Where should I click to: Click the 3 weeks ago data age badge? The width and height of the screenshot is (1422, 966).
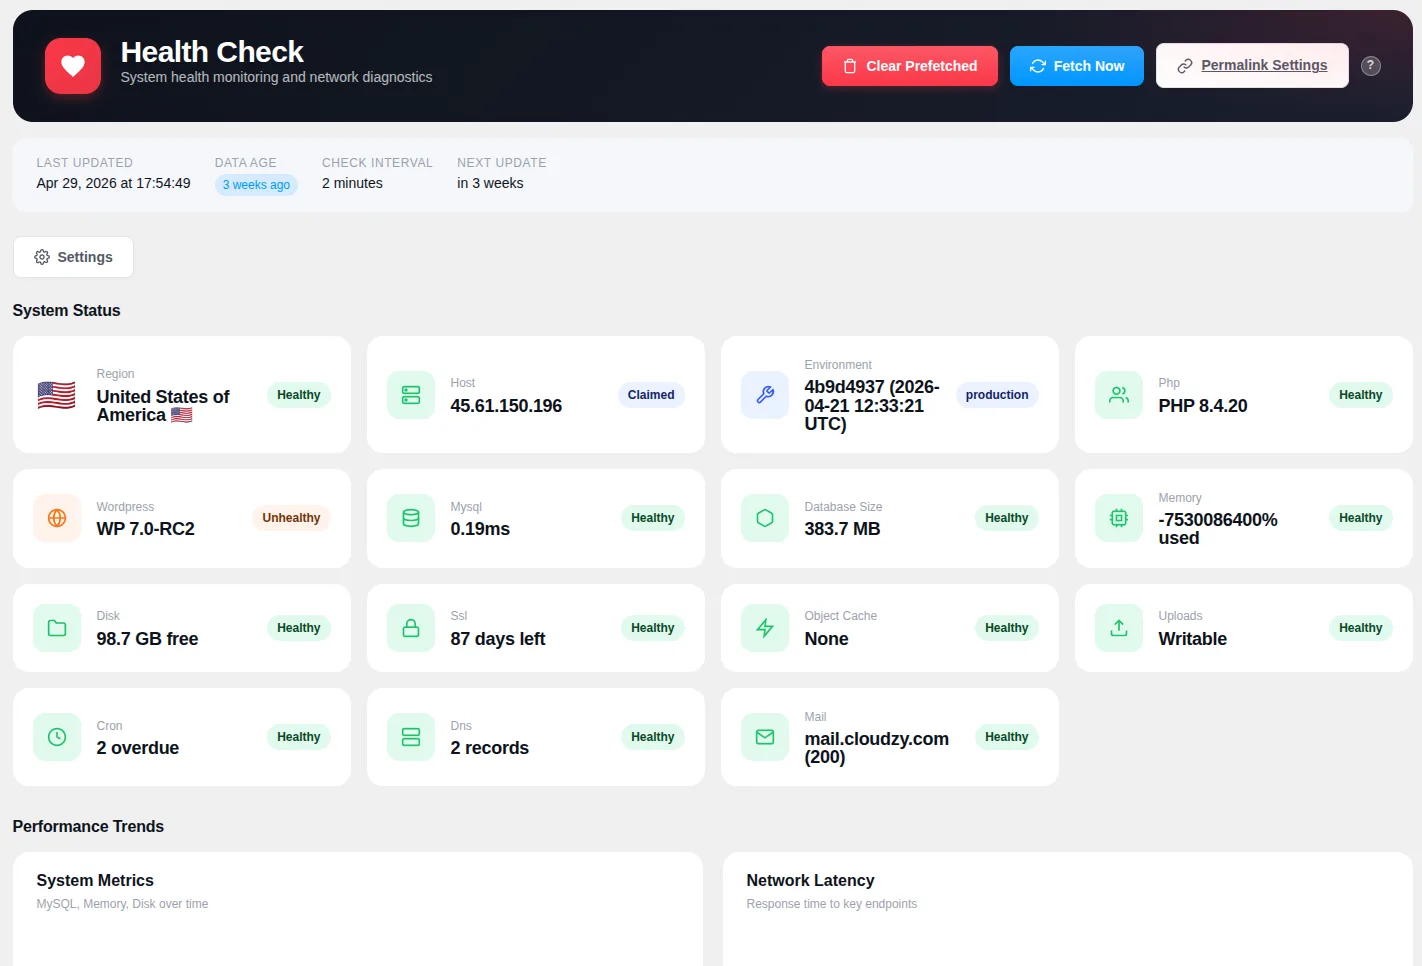tap(256, 185)
